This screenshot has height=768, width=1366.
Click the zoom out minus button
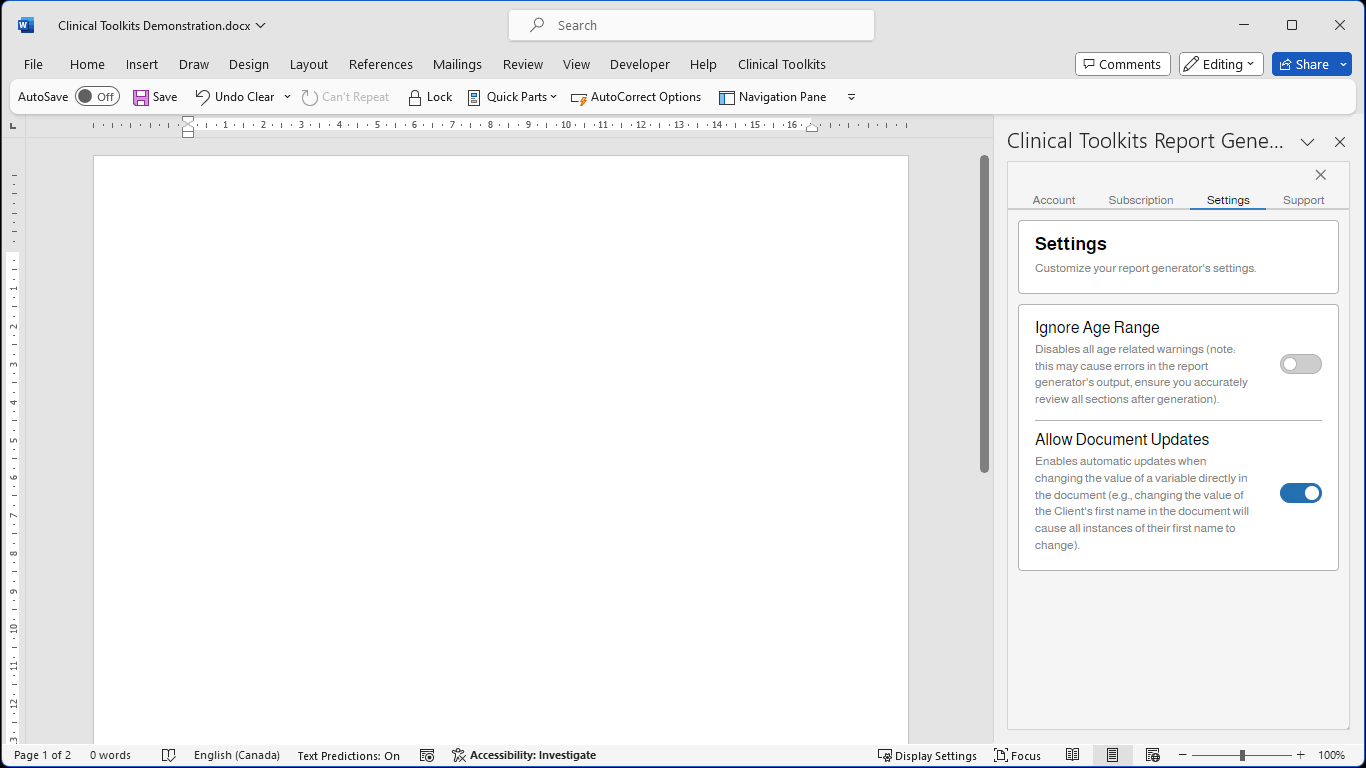click(1183, 756)
